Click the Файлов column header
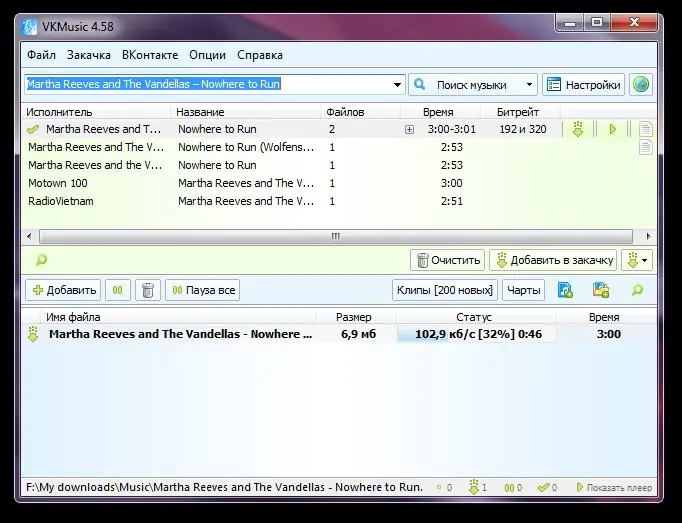This screenshot has height=523, width=682. pos(361,112)
